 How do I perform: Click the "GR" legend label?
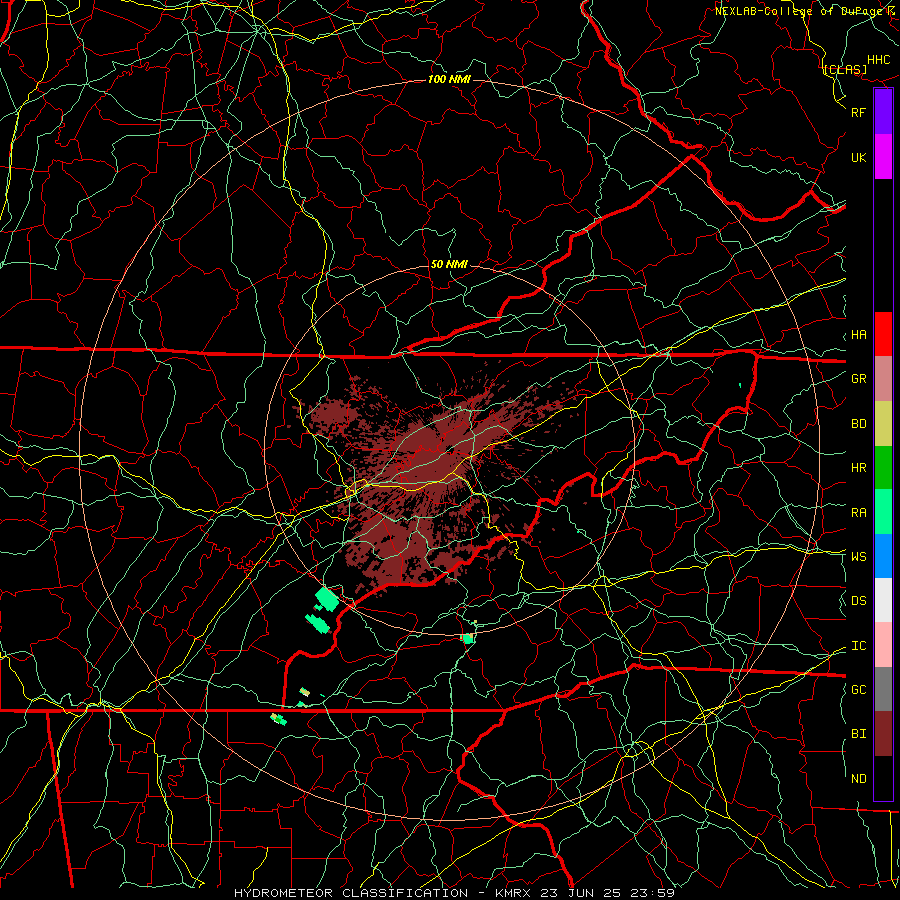pos(858,379)
